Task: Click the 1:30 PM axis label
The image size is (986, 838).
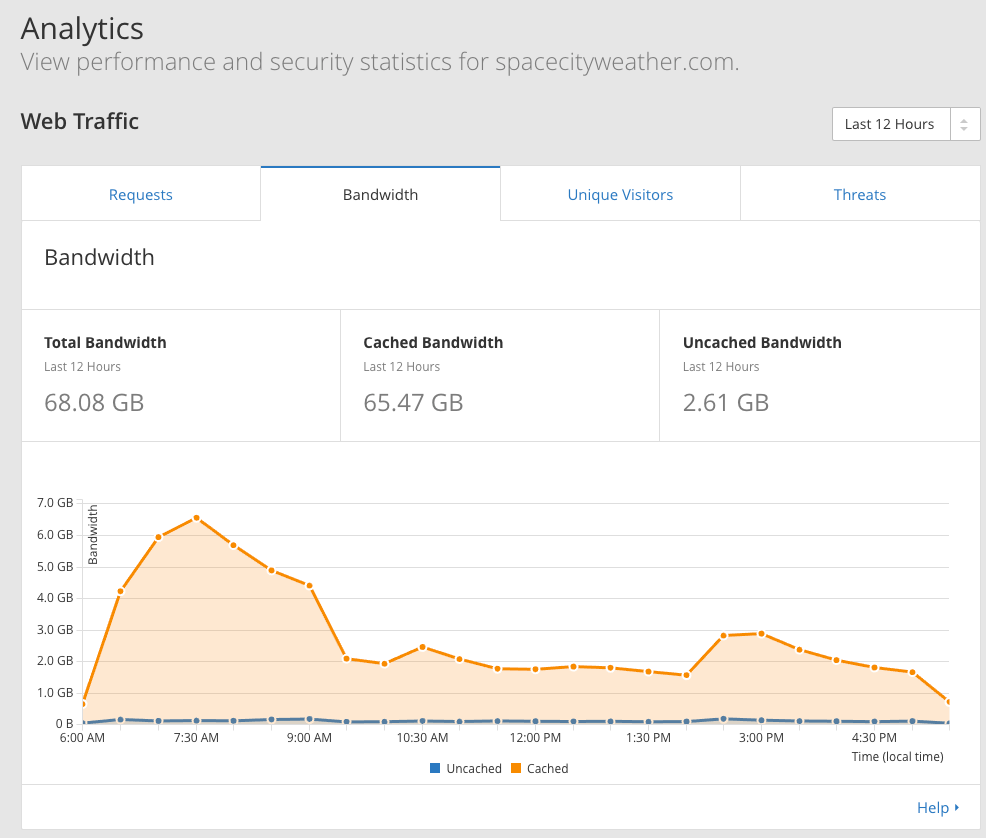Action: [x=648, y=737]
